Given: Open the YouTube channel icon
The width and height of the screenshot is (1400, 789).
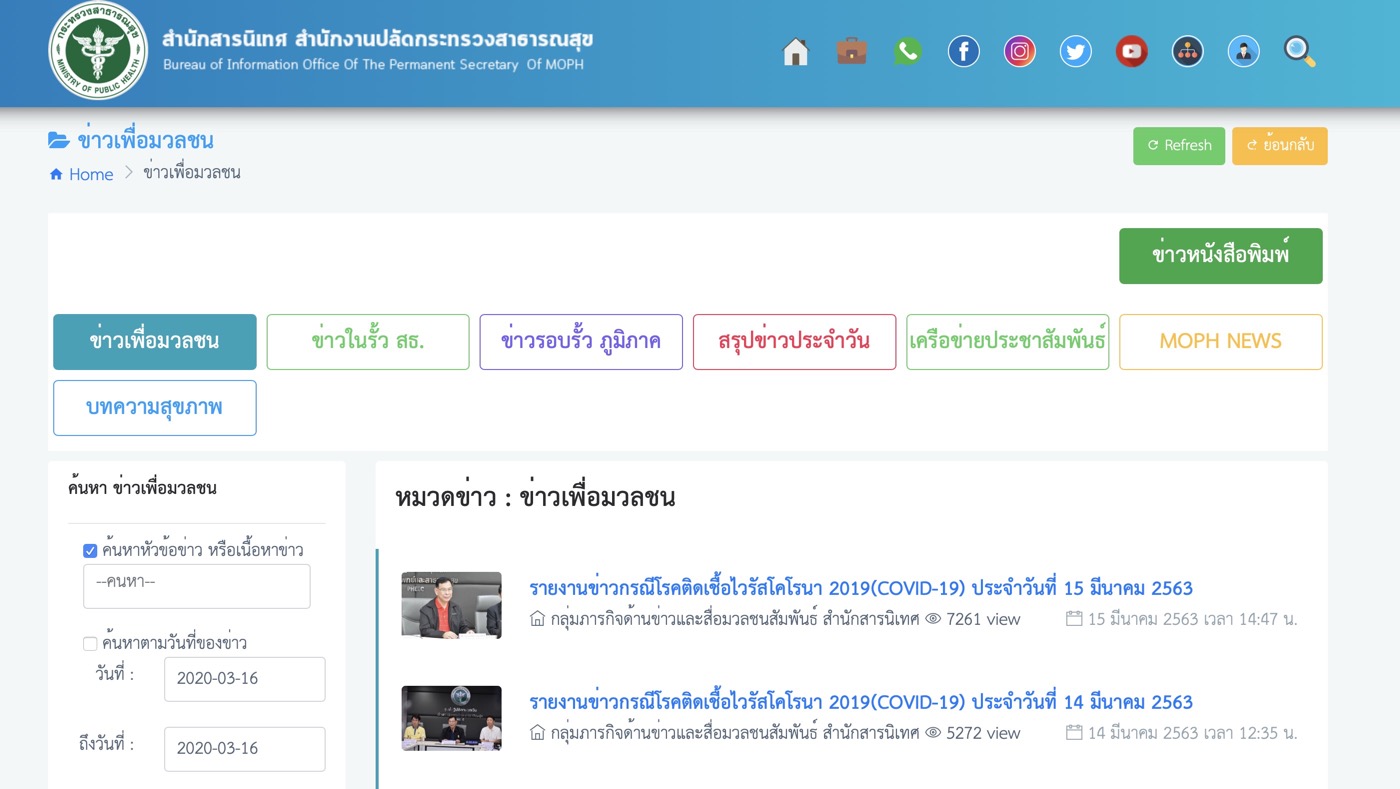Looking at the screenshot, I should [1131, 50].
